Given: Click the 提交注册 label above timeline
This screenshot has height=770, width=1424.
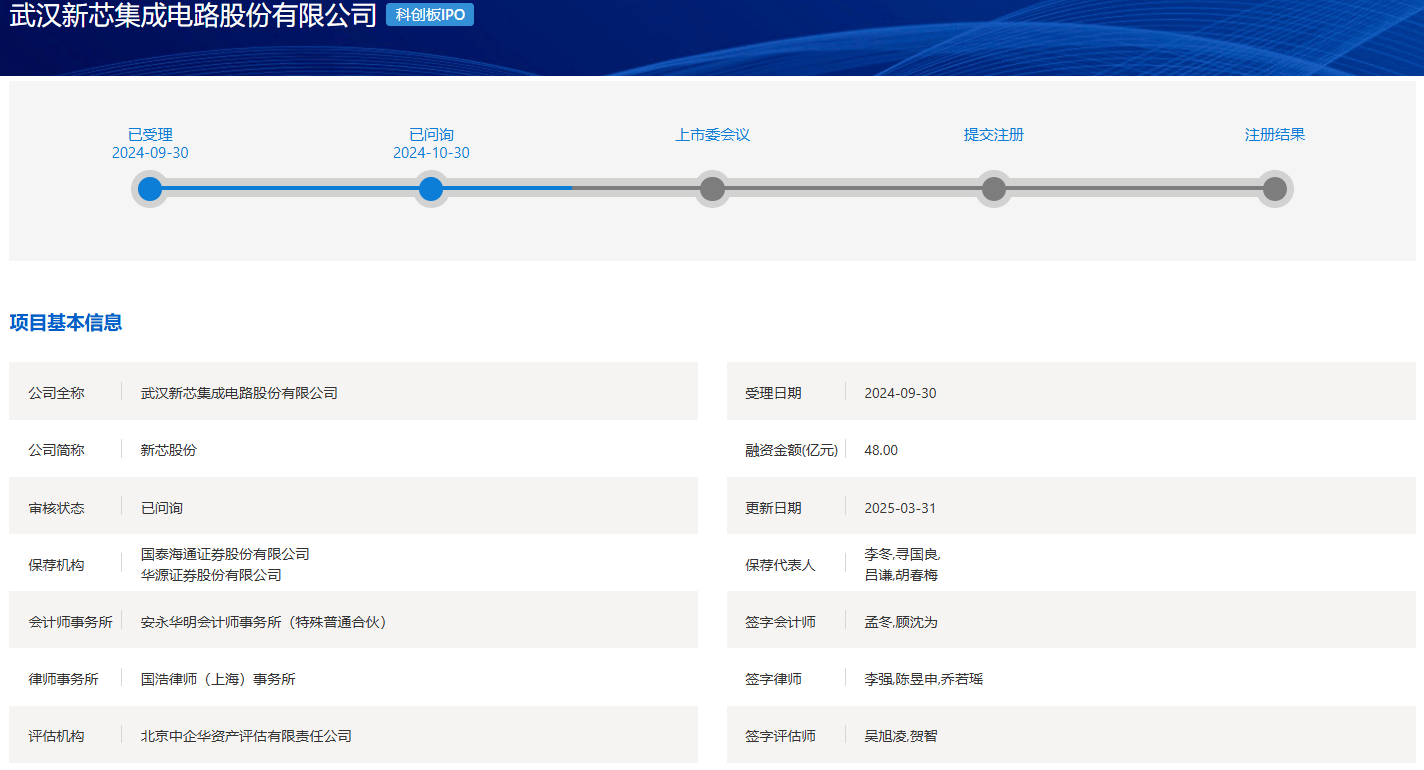Looking at the screenshot, I should (993, 135).
